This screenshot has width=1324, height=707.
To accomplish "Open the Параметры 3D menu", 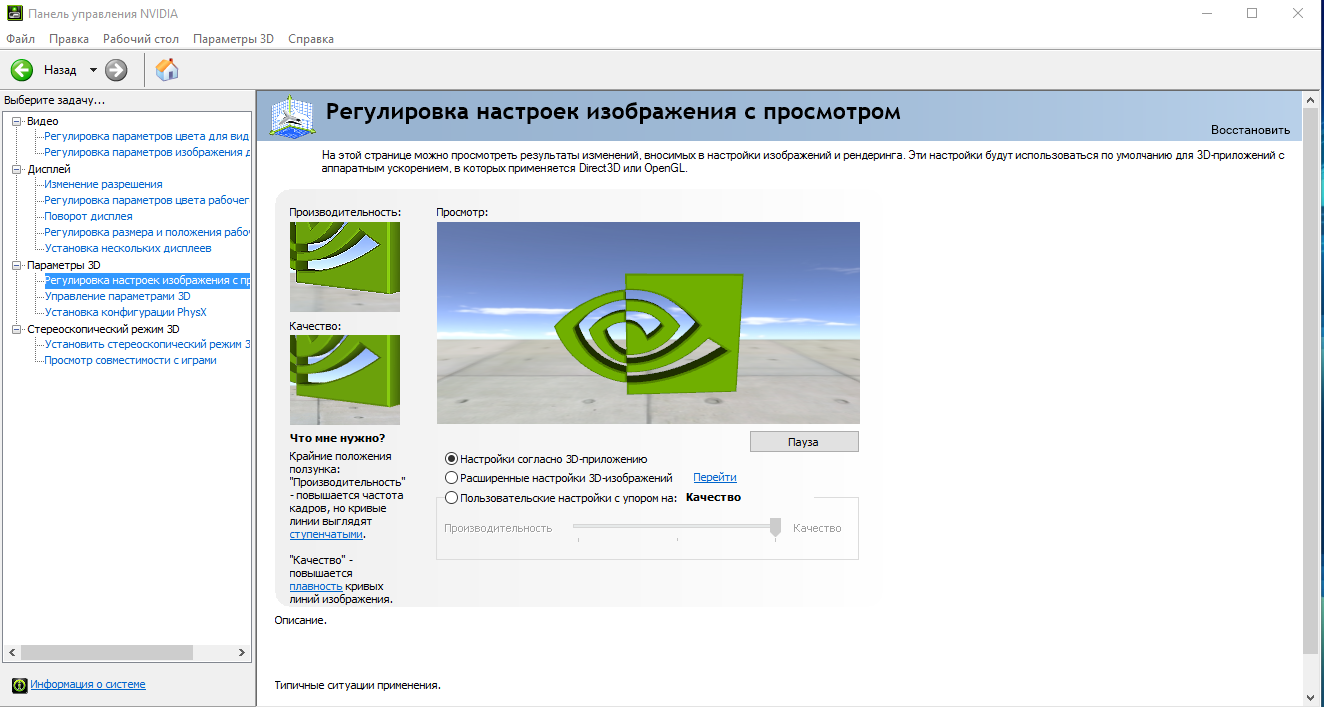I will pos(233,39).
